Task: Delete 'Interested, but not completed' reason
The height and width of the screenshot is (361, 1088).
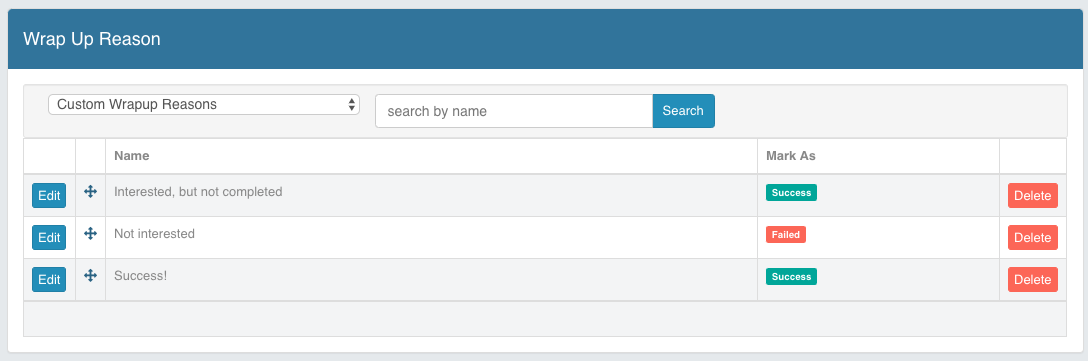Action: [1032, 196]
